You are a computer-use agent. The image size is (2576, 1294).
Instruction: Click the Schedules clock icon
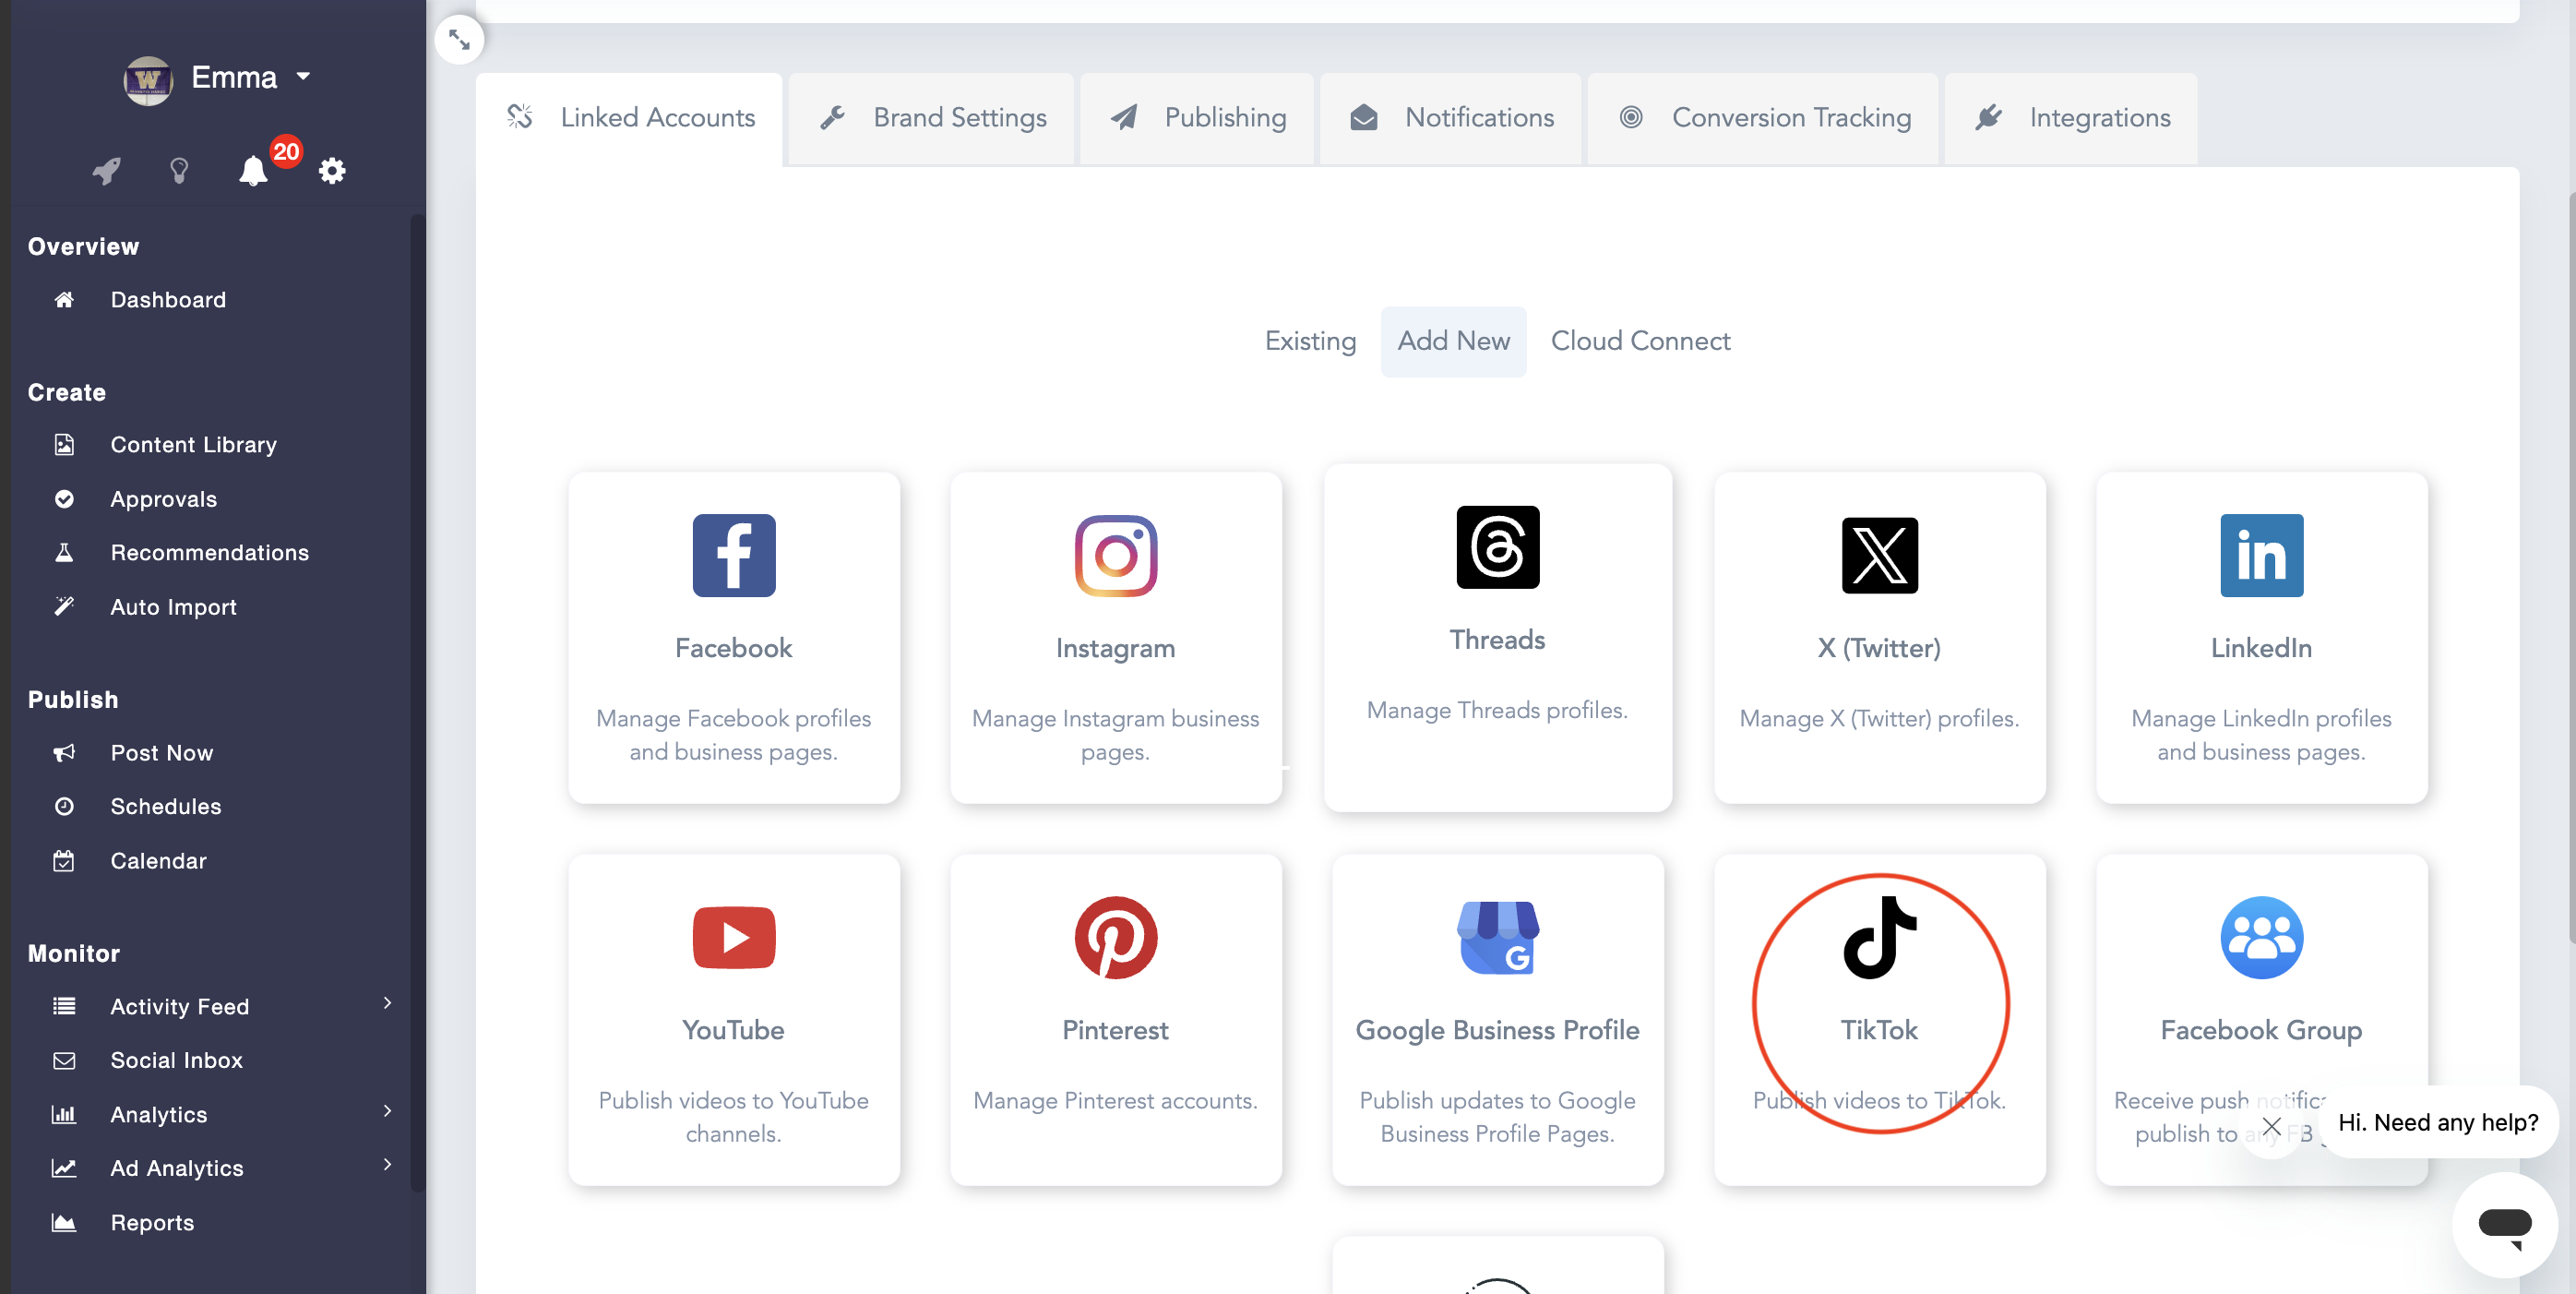[64, 807]
